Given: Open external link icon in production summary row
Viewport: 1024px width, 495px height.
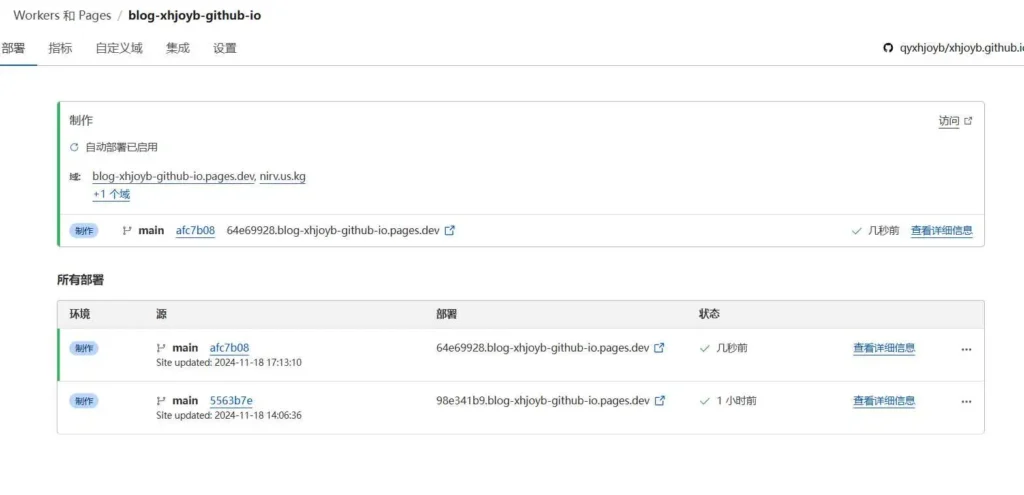Looking at the screenshot, I should point(450,230).
